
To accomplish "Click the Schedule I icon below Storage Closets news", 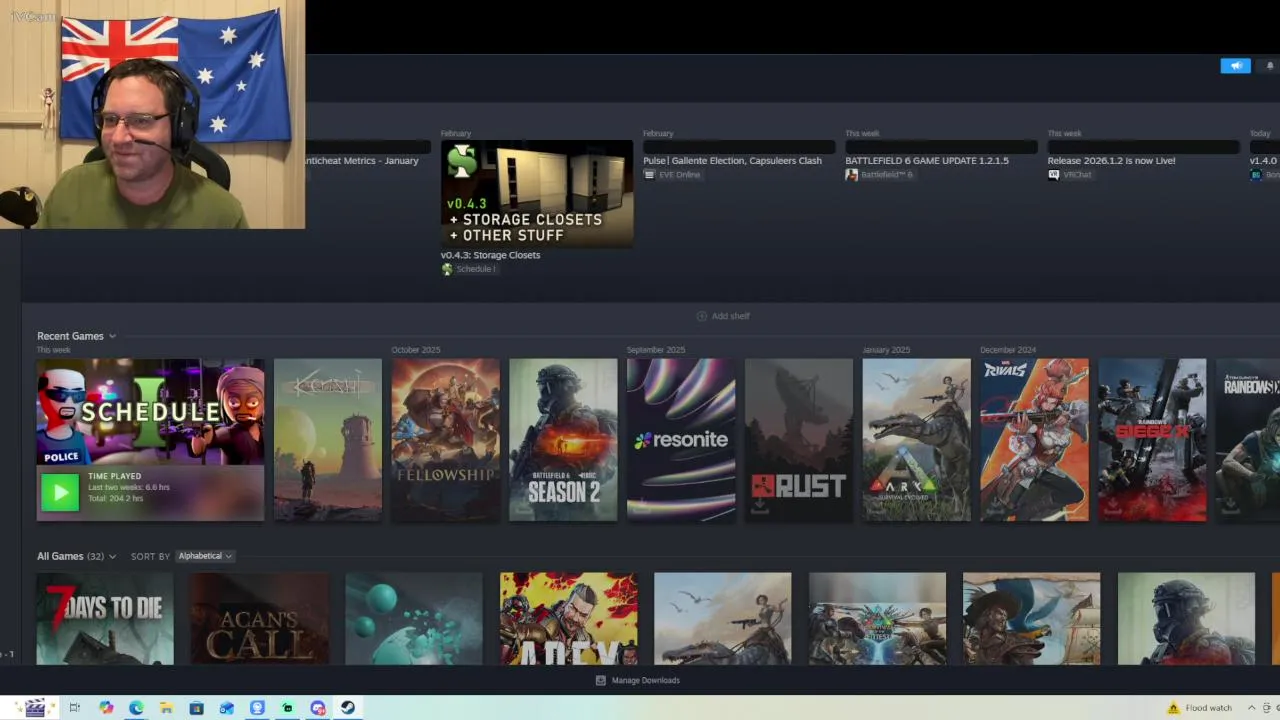I will [447, 269].
